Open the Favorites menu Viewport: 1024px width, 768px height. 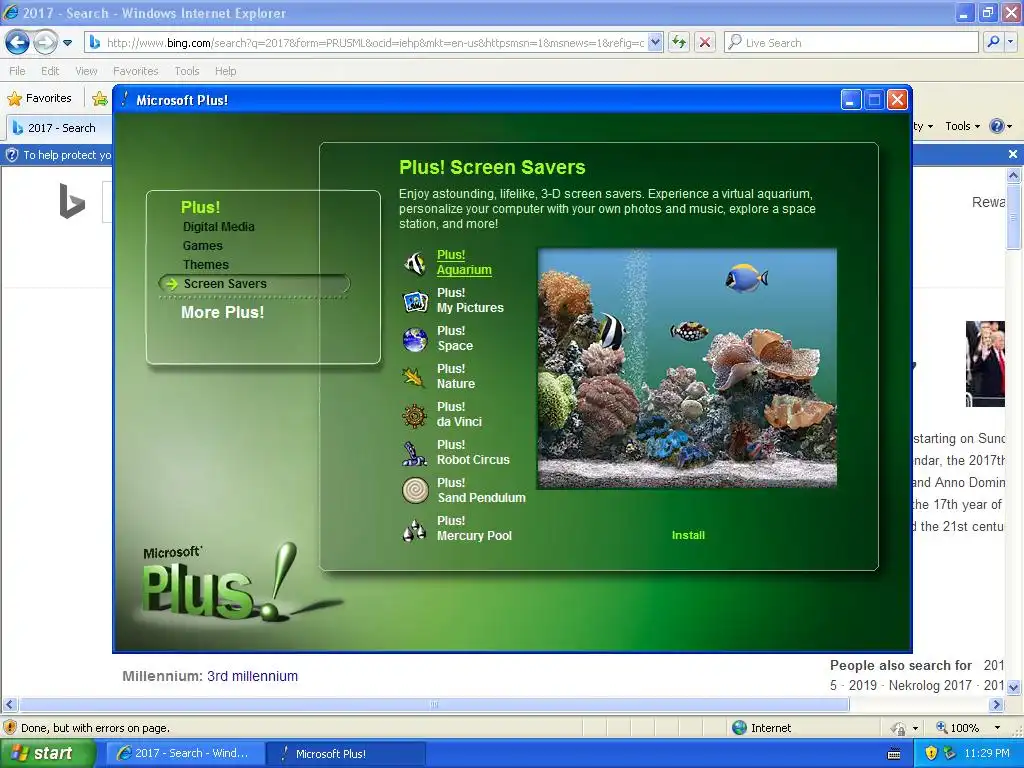[x=136, y=71]
